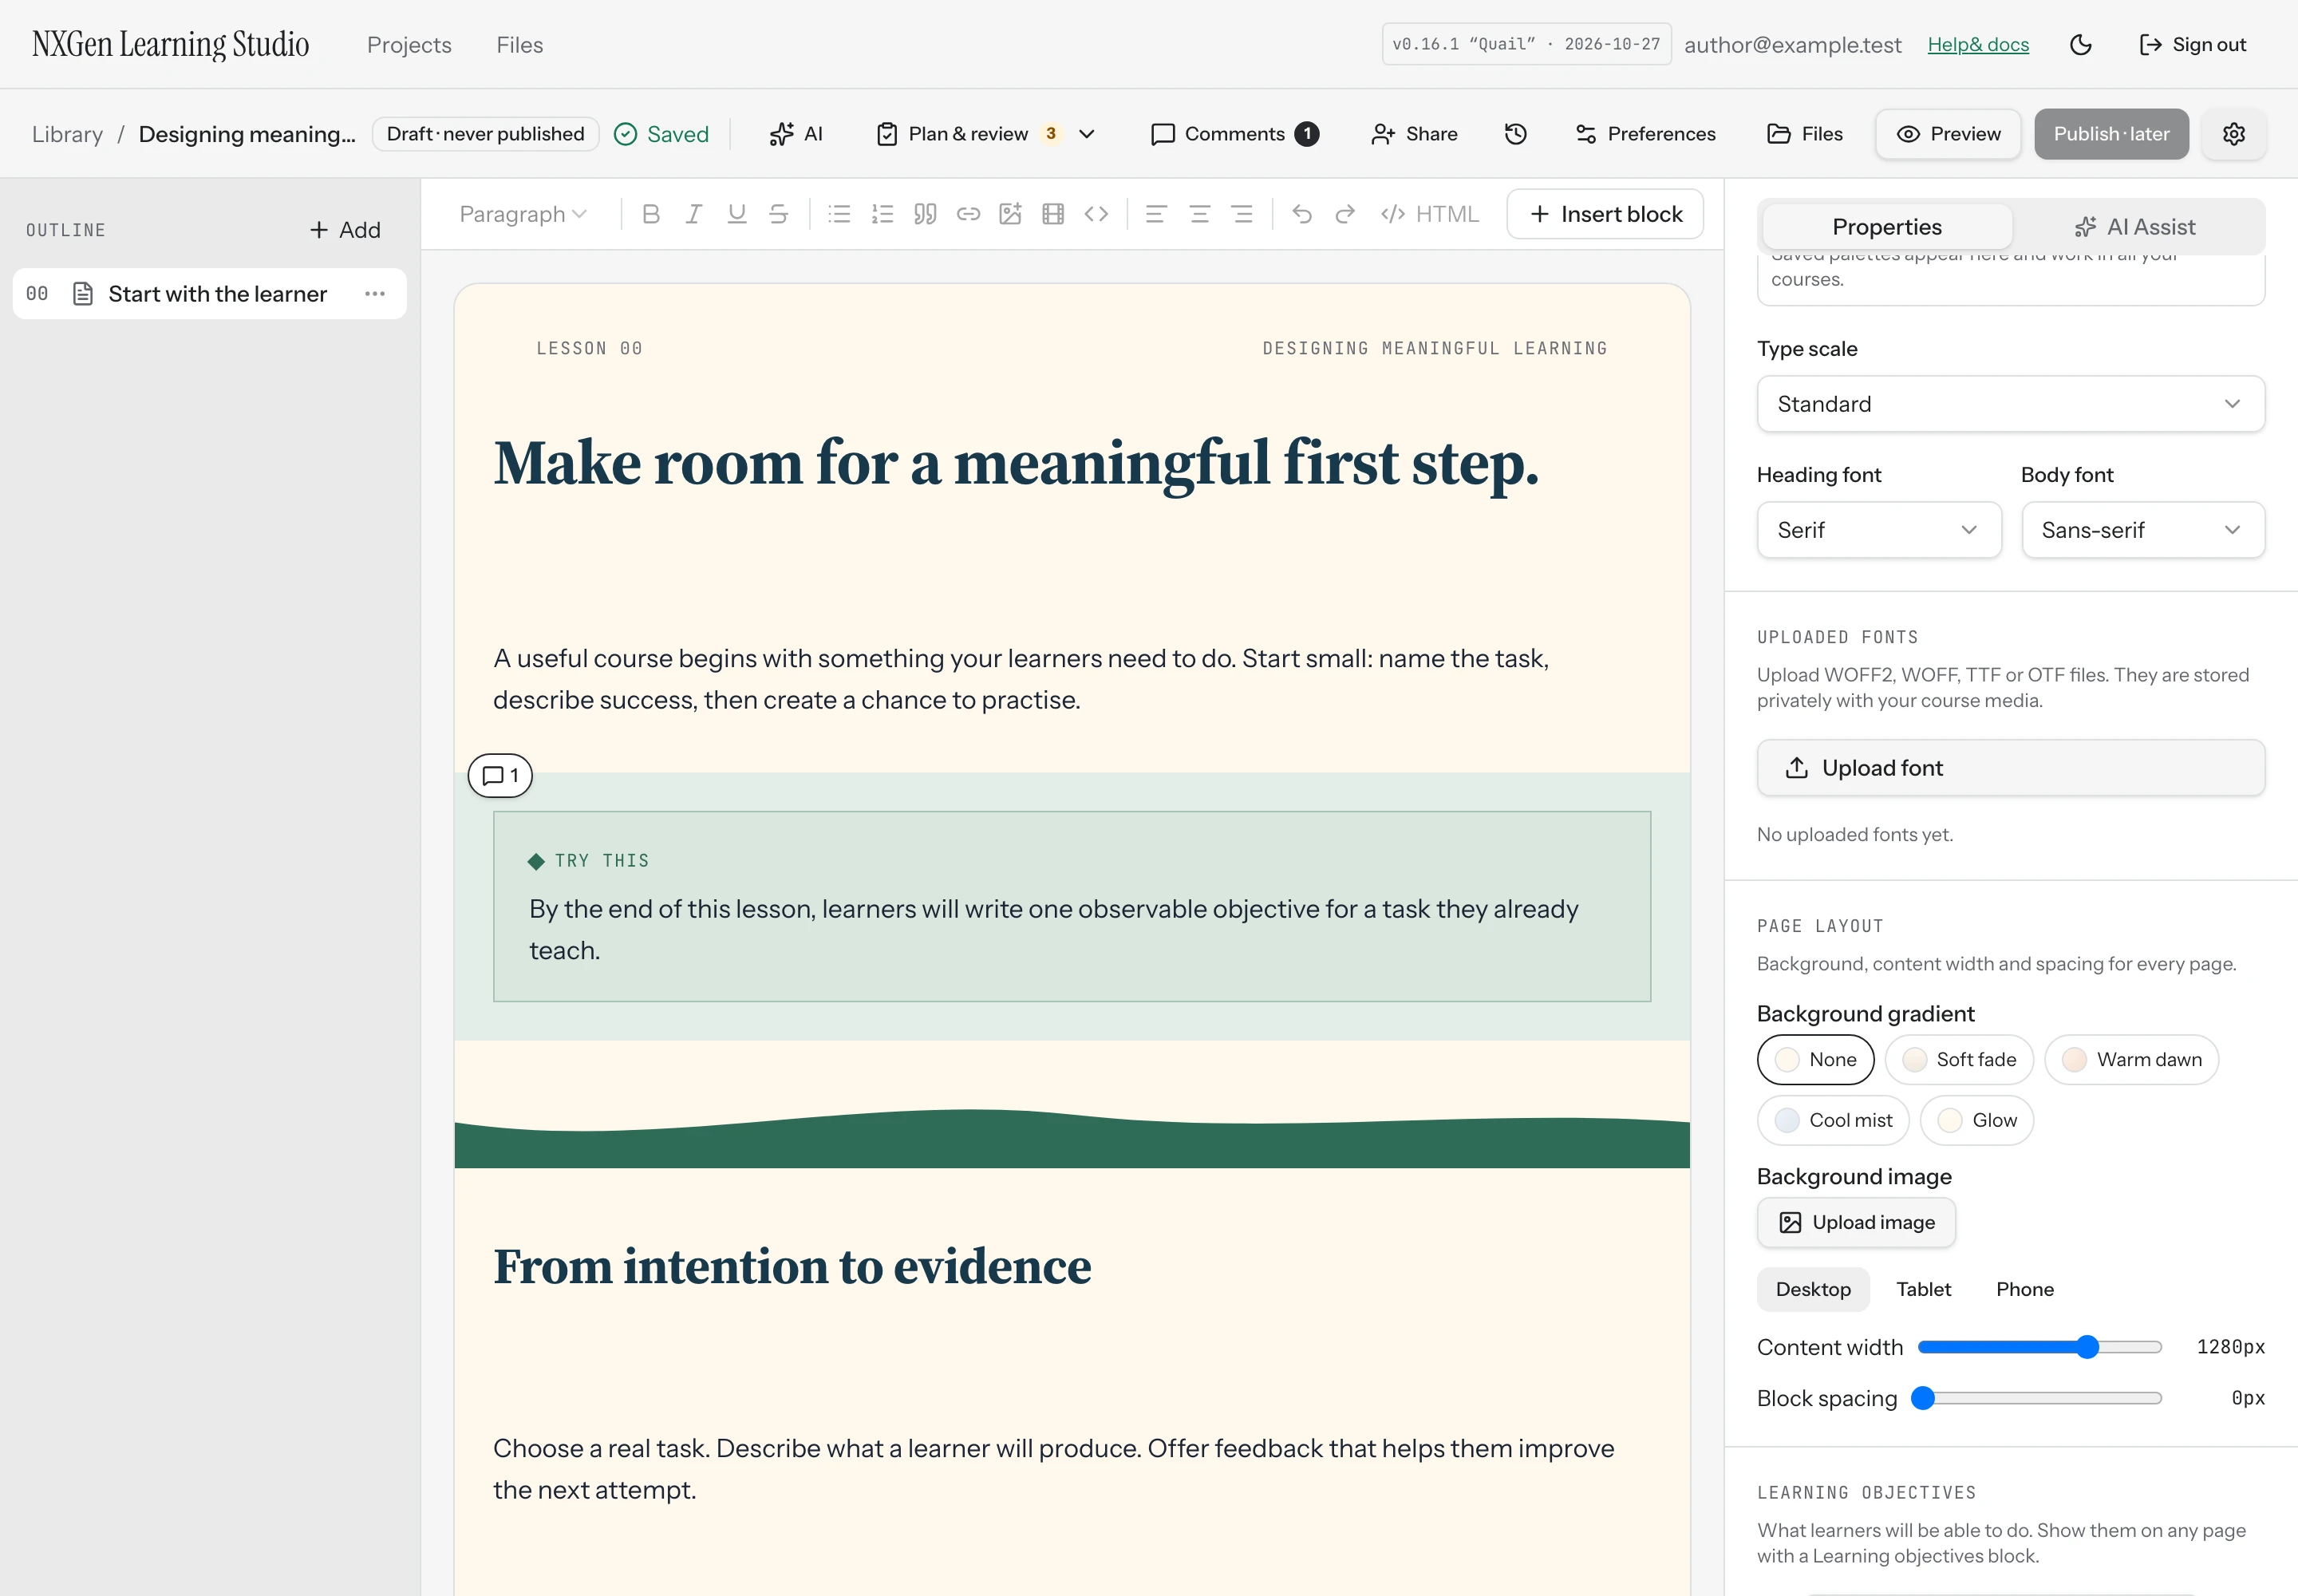Select the None background gradient
2298x1596 pixels.
coord(1815,1060)
